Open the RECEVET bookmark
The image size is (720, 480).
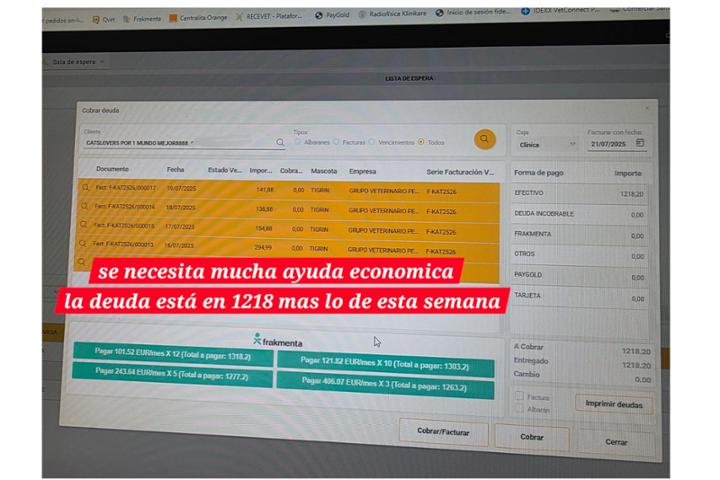pyautogui.click(x=269, y=17)
